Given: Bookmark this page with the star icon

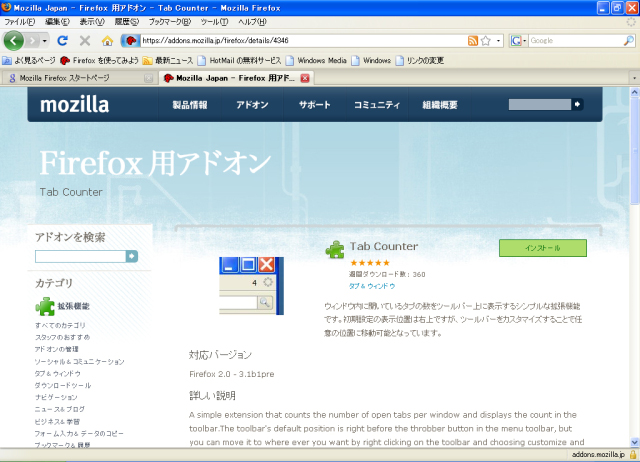Looking at the screenshot, I should point(486,40).
